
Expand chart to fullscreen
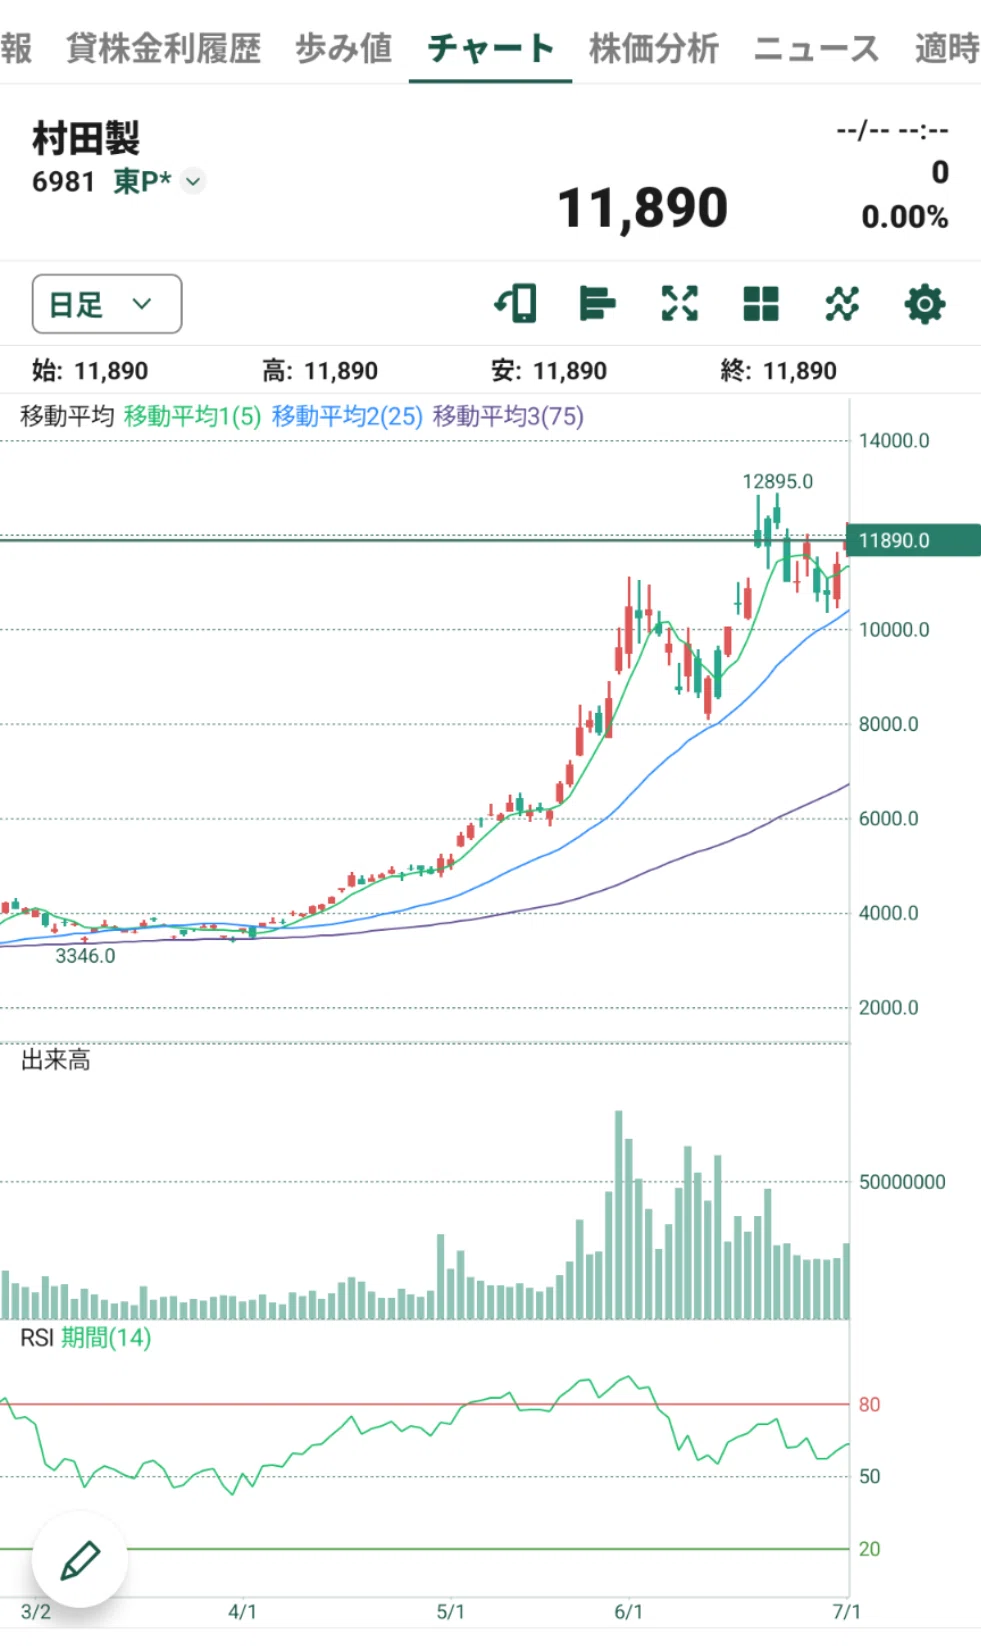[680, 303]
